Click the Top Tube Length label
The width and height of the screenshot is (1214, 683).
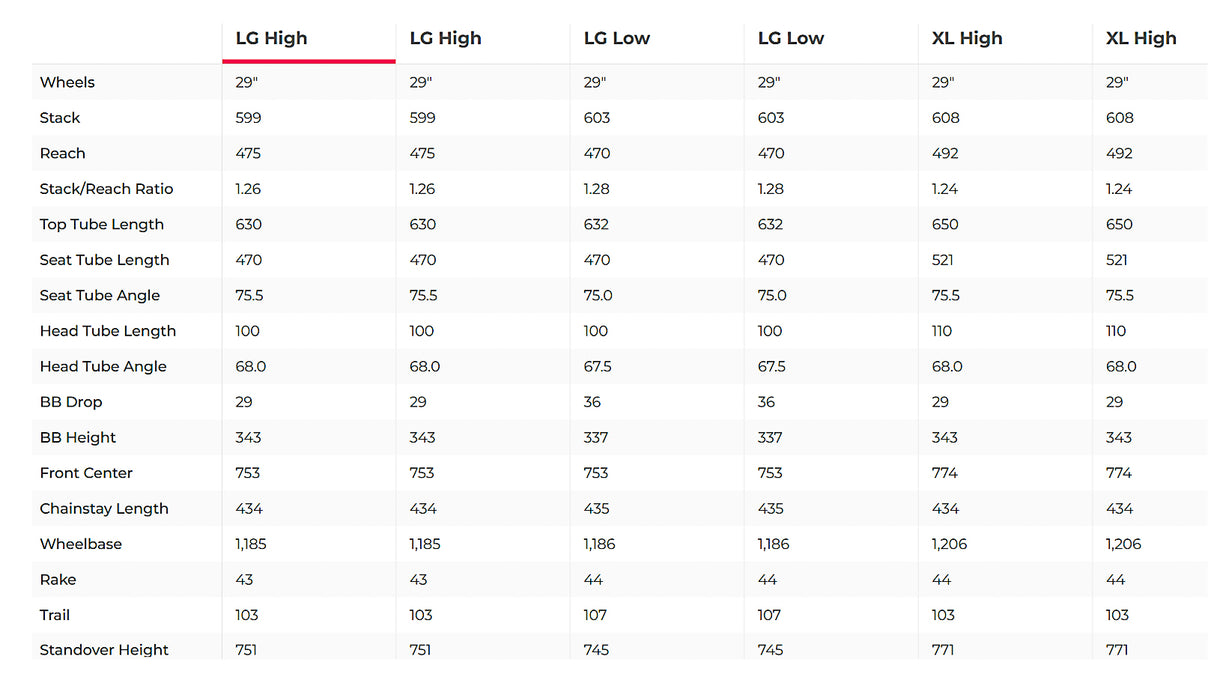(x=101, y=224)
